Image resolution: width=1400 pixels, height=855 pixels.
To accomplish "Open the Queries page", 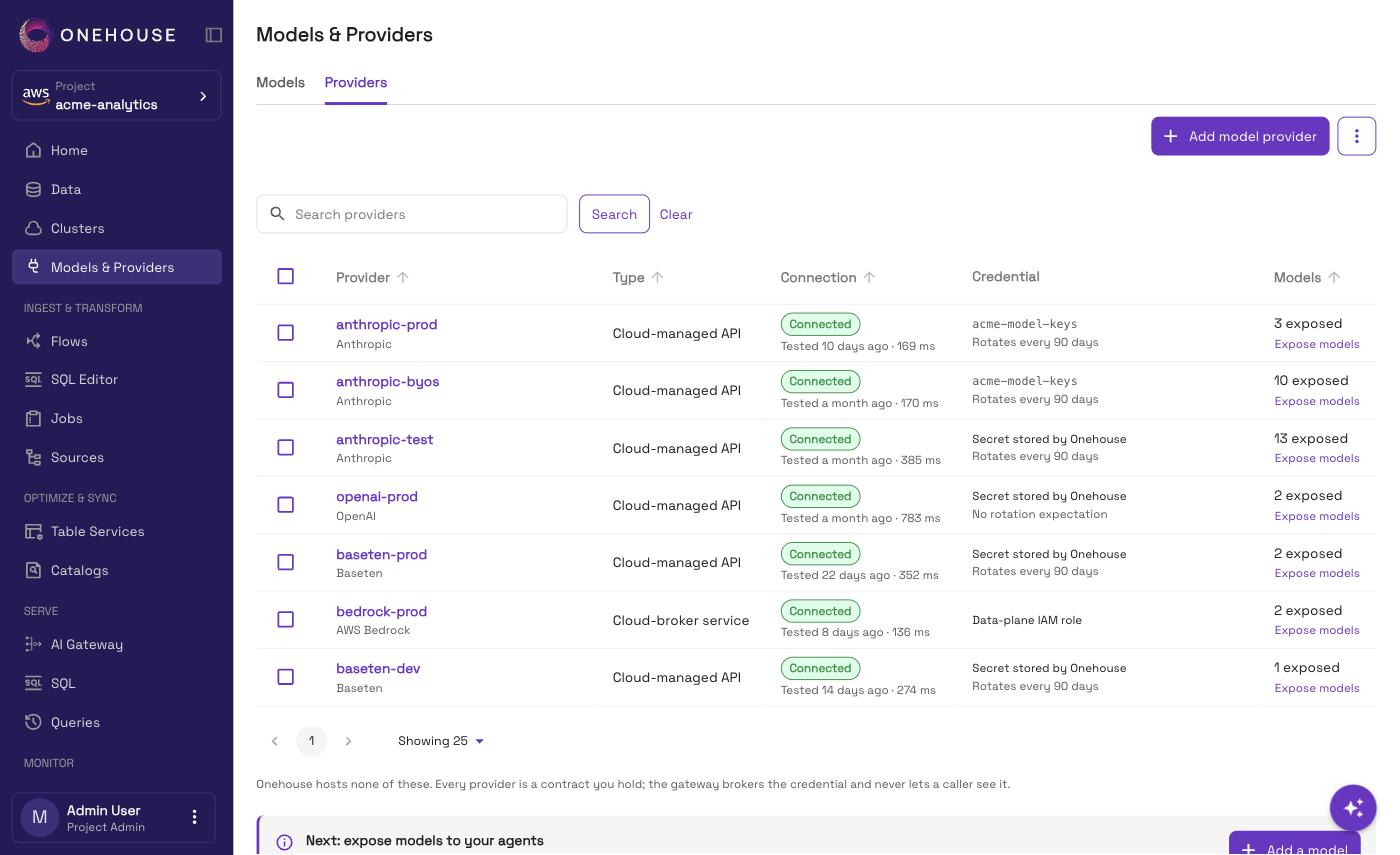I will pyautogui.click(x=117, y=722).
